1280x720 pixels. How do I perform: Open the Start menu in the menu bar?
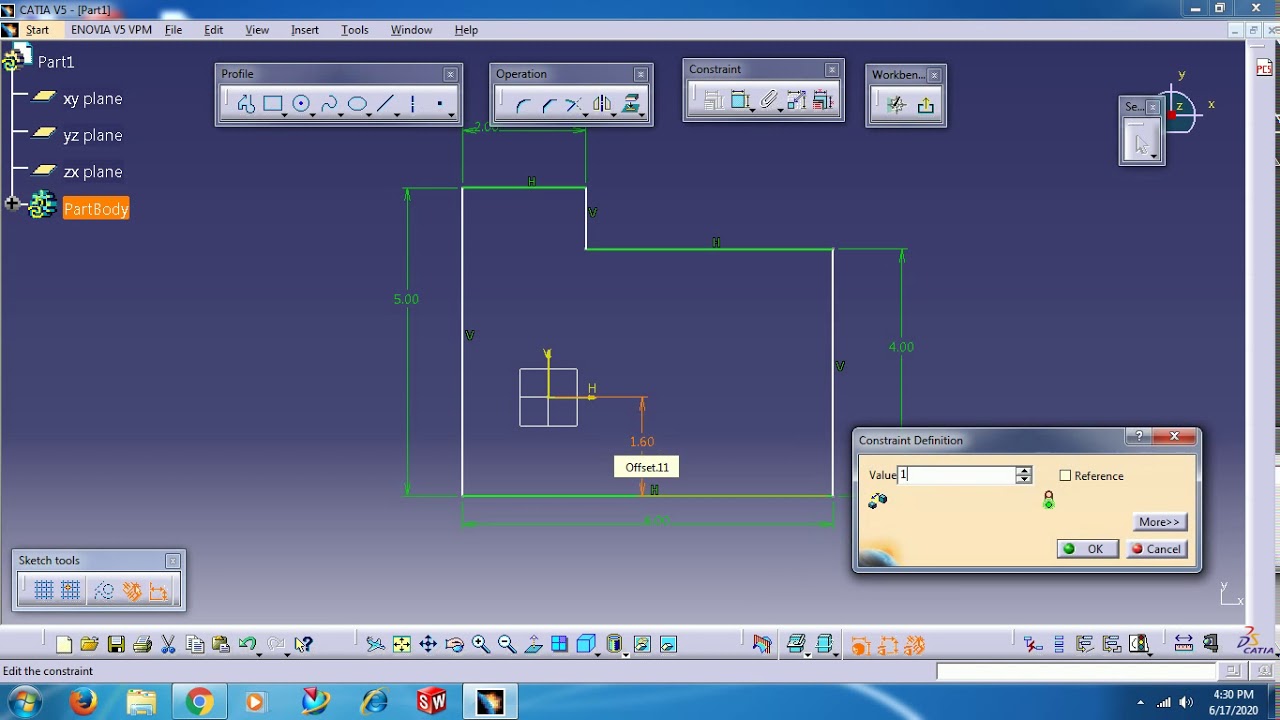click(x=37, y=30)
